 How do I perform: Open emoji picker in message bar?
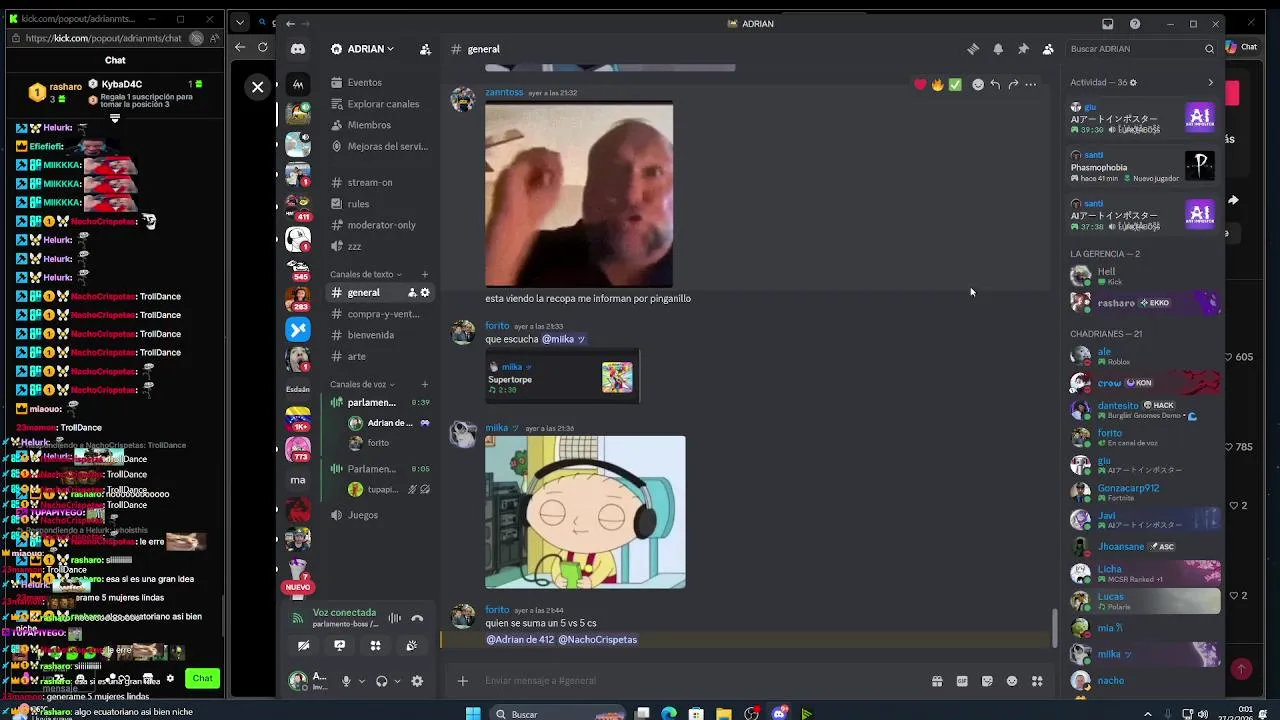1012,681
